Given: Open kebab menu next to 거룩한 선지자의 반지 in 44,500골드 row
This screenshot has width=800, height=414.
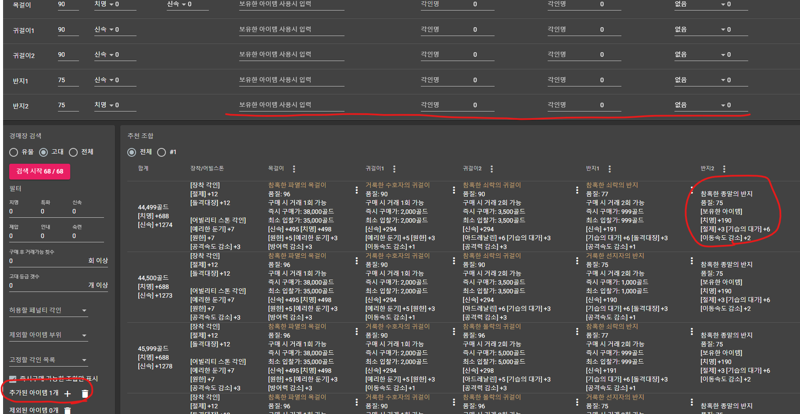Looking at the screenshot, I should [x=692, y=260].
